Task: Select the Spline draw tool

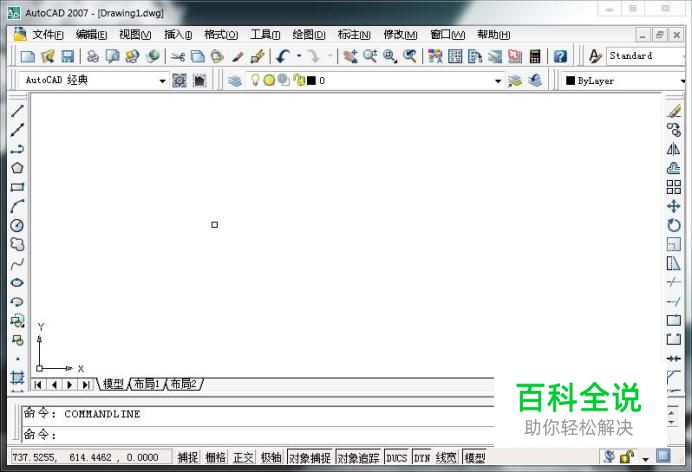Action: (17, 264)
